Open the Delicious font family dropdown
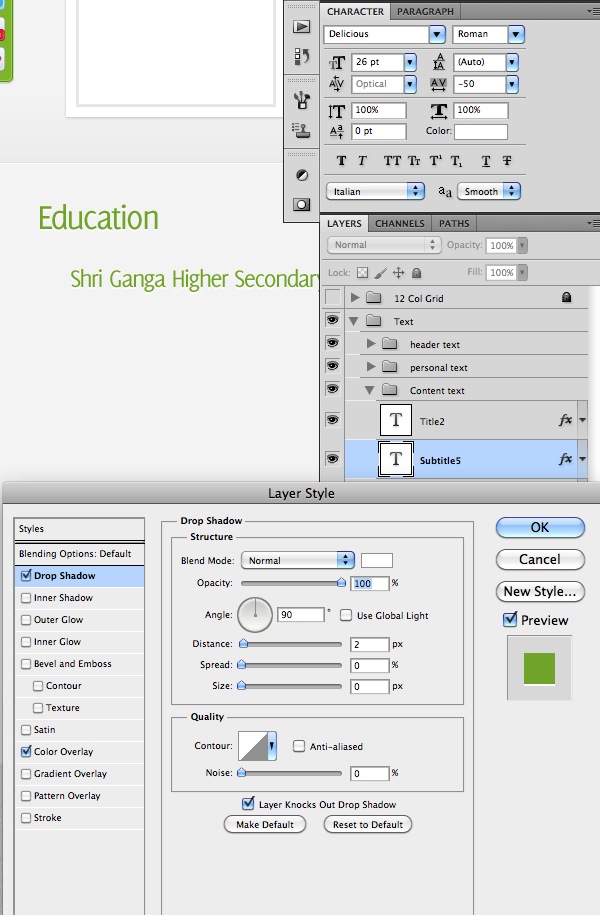This screenshot has height=915, width=600. (437, 34)
